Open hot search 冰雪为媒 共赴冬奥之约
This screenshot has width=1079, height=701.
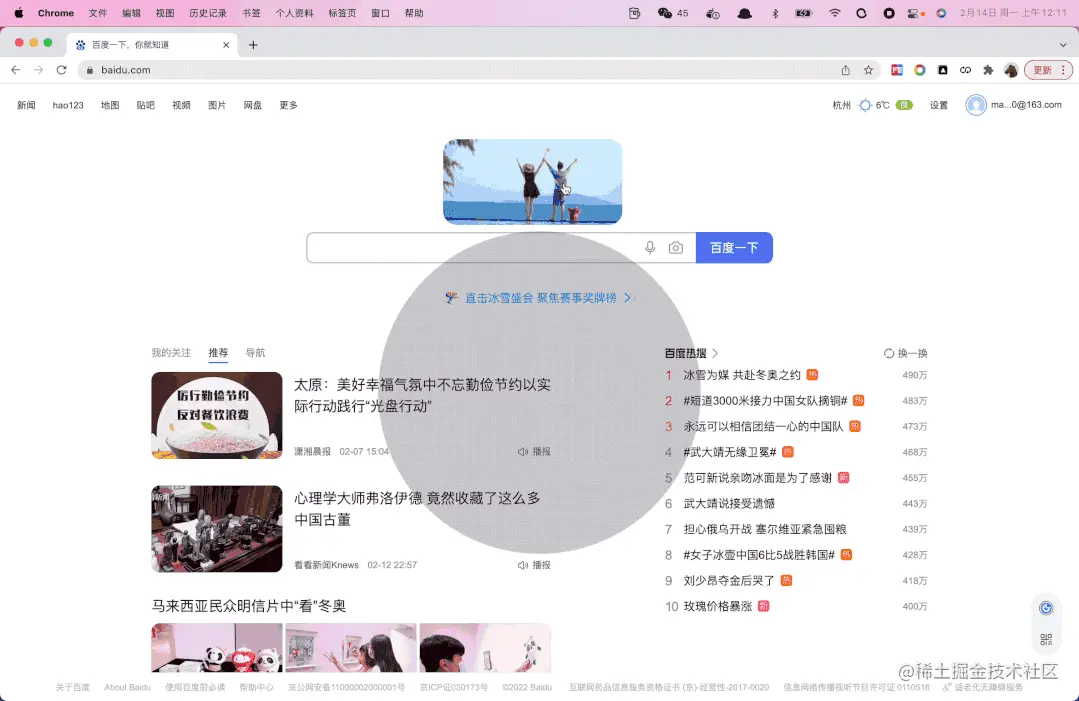[x=742, y=375]
